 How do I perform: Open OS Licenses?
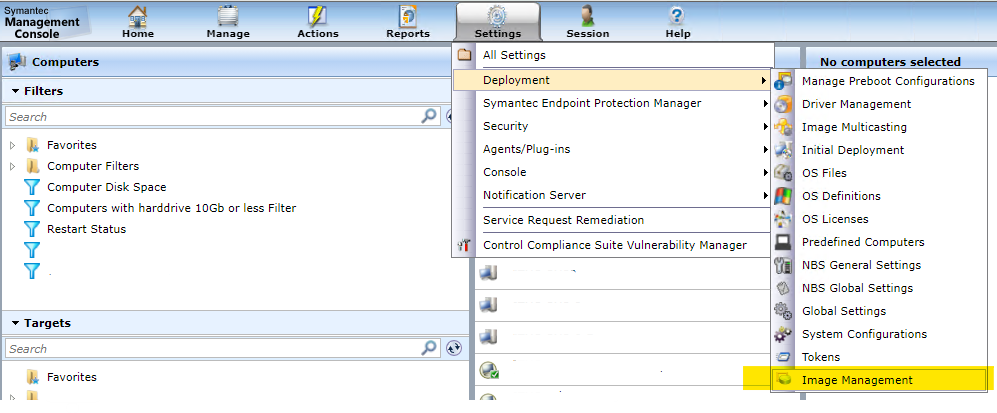(835, 219)
